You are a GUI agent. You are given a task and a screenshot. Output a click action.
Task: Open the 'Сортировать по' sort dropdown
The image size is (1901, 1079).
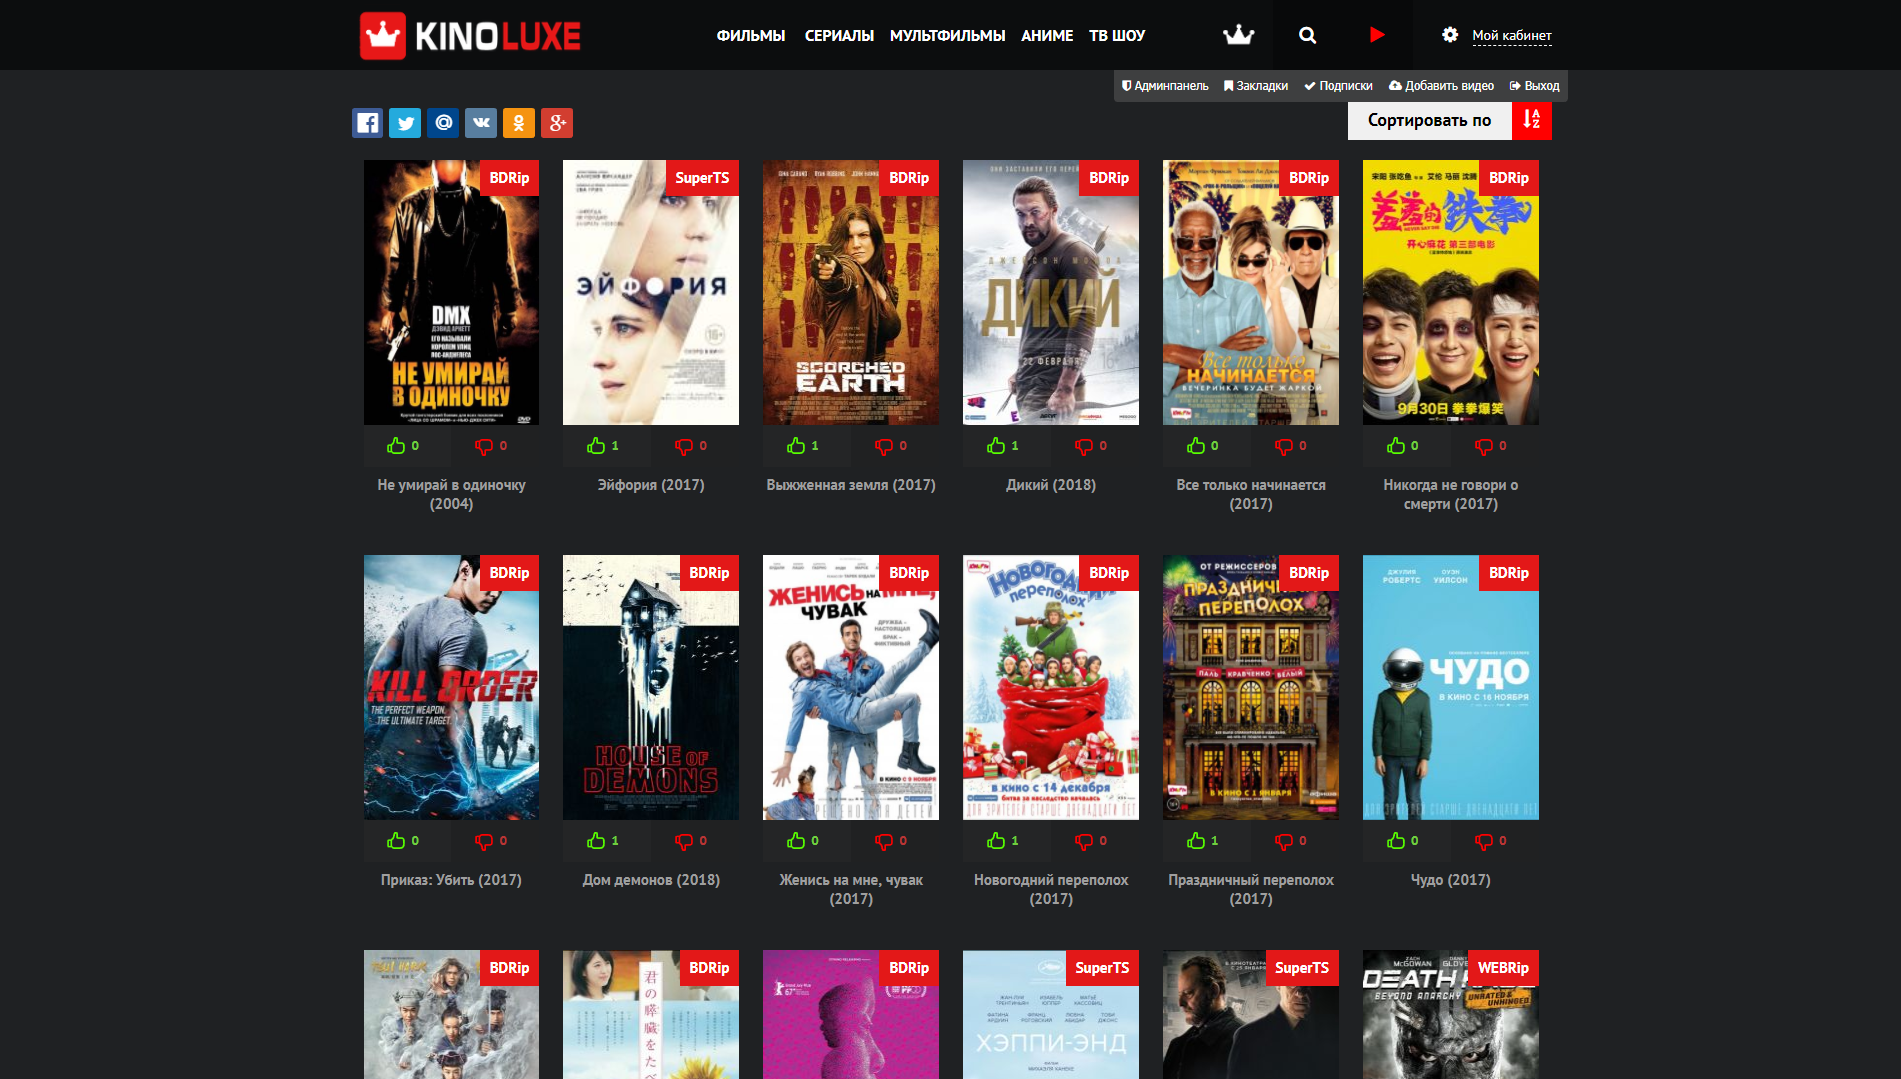[x=1430, y=121]
